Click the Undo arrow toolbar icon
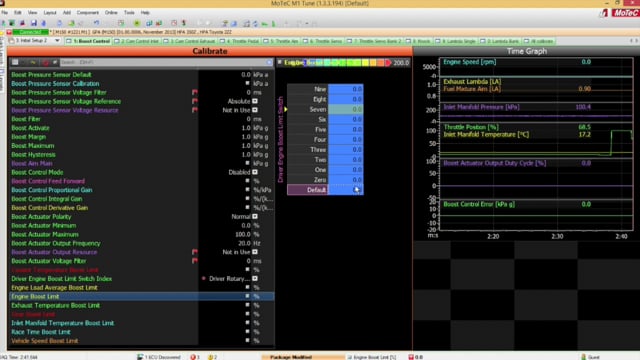Image resolution: width=640 pixels, height=360 pixels. click(96, 23)
